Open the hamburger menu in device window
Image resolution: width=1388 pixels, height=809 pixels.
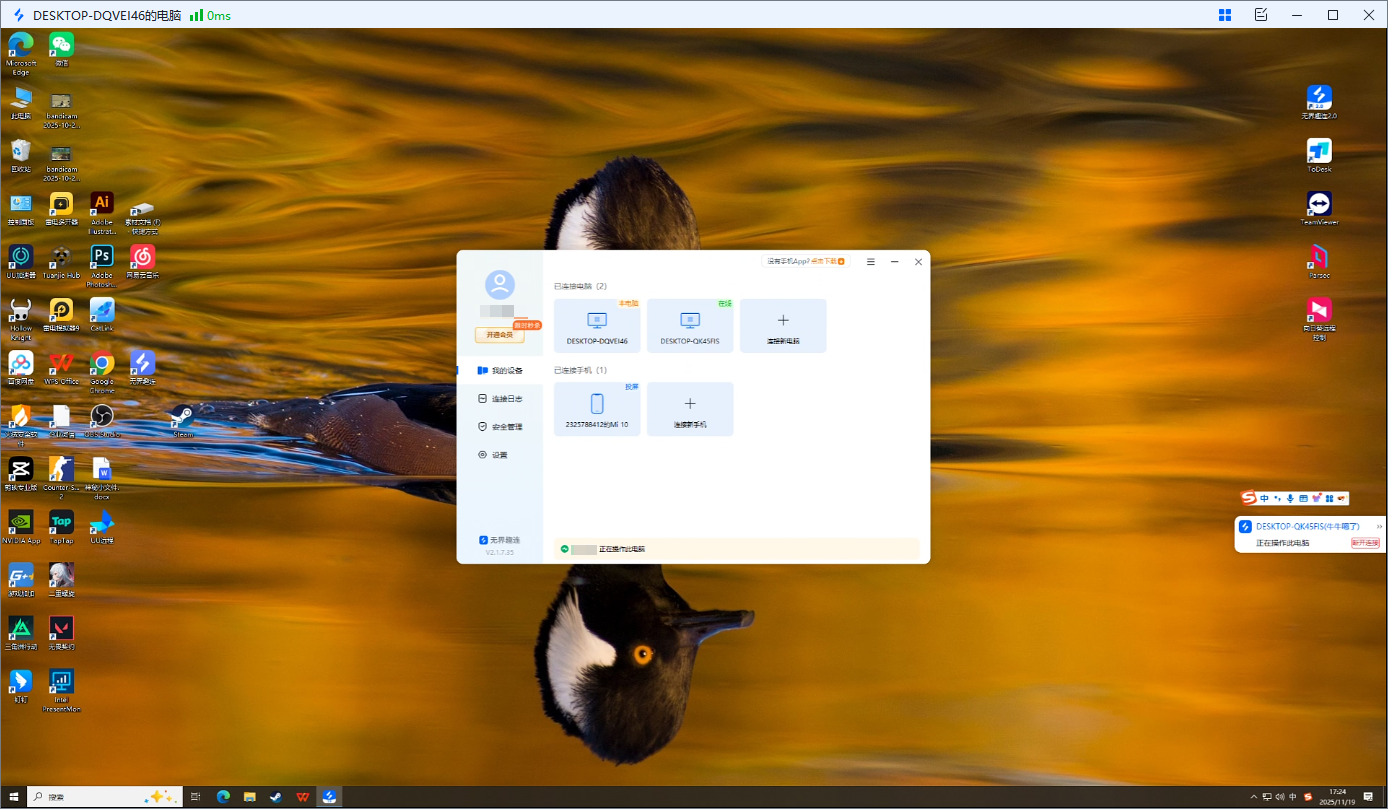click(870, 262)
